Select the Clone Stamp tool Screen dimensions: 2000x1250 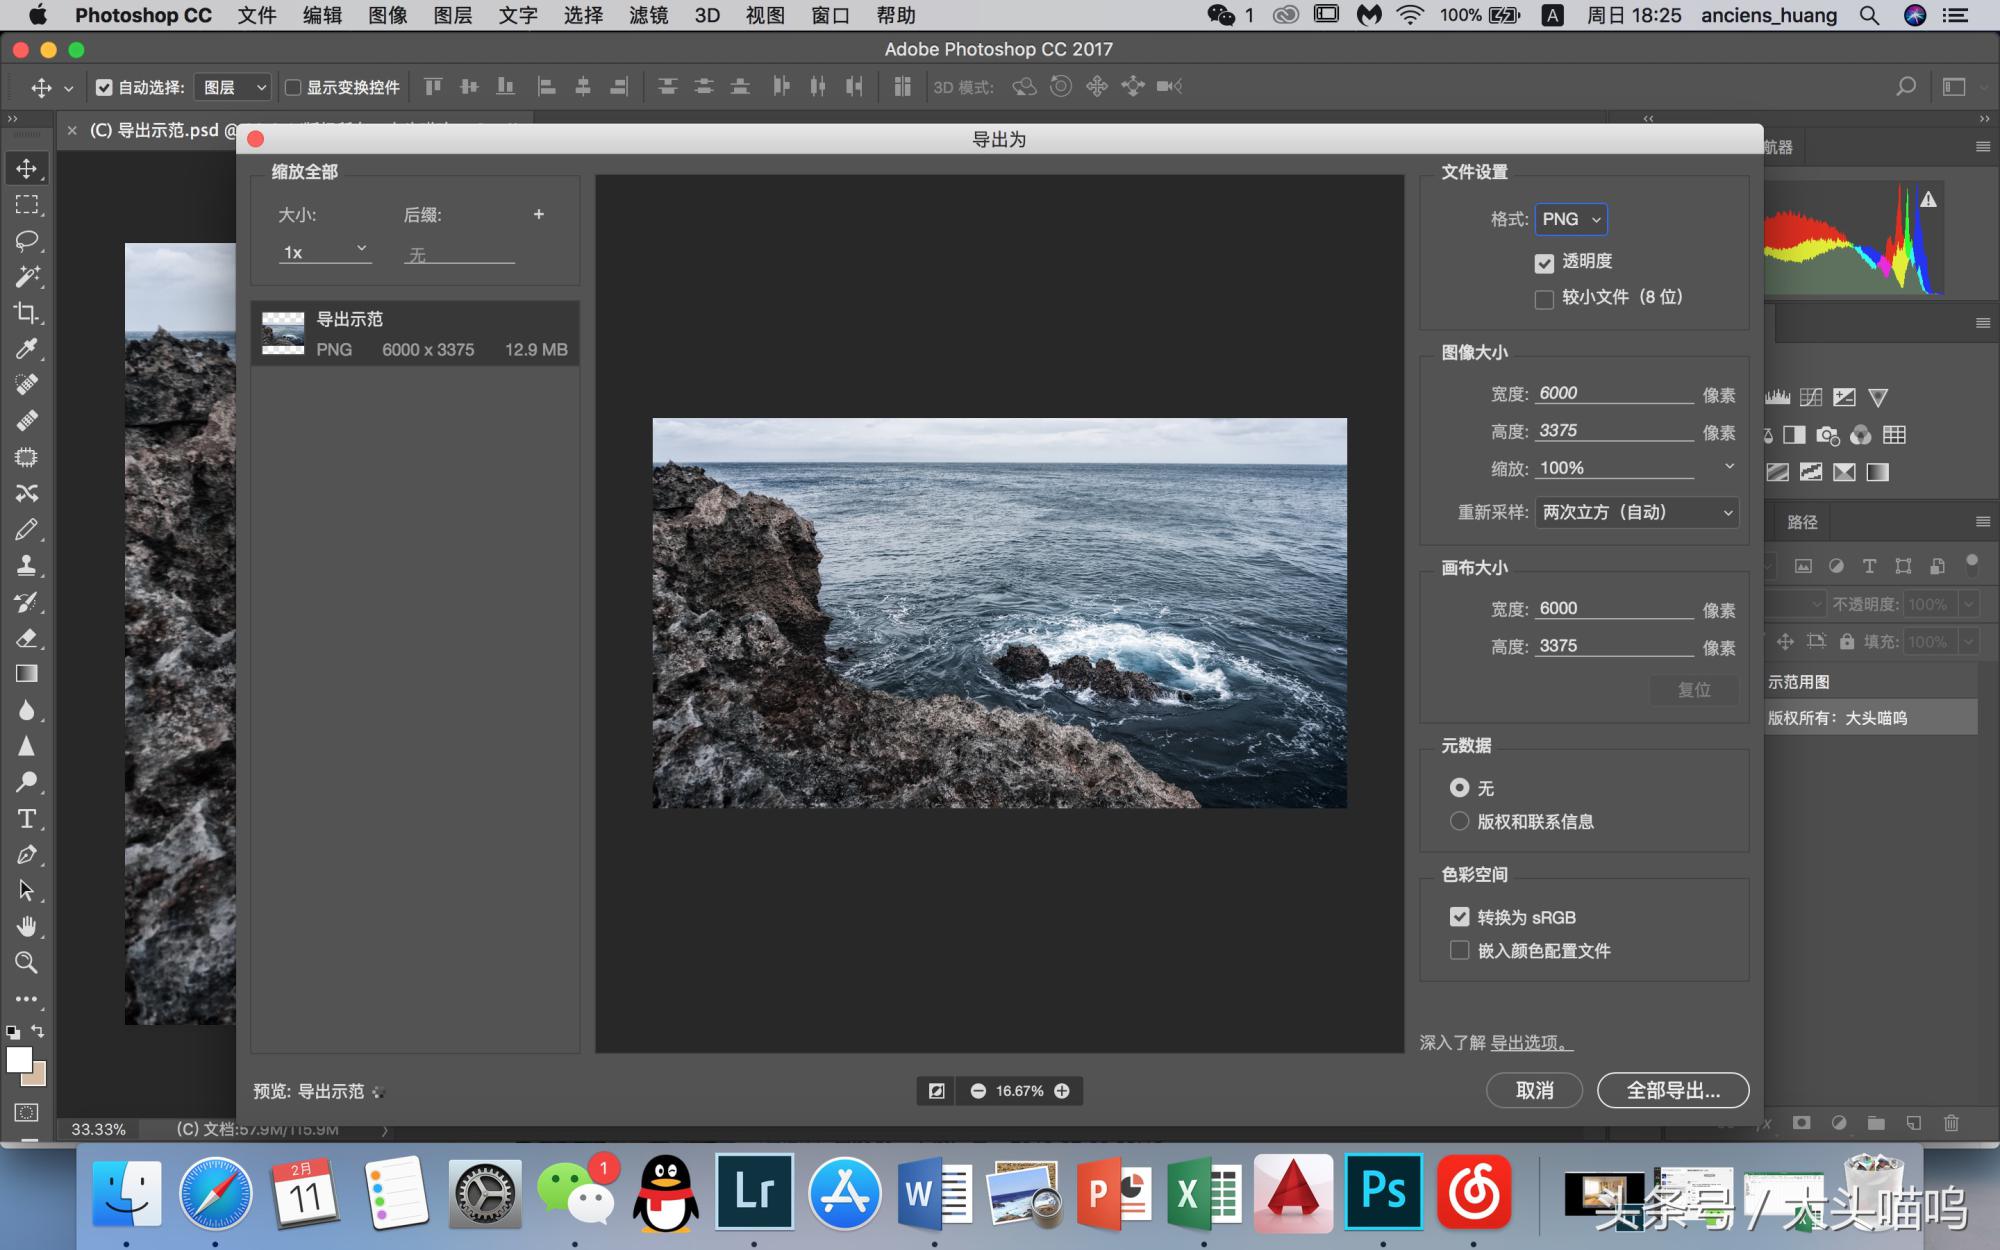click(27, 565)
